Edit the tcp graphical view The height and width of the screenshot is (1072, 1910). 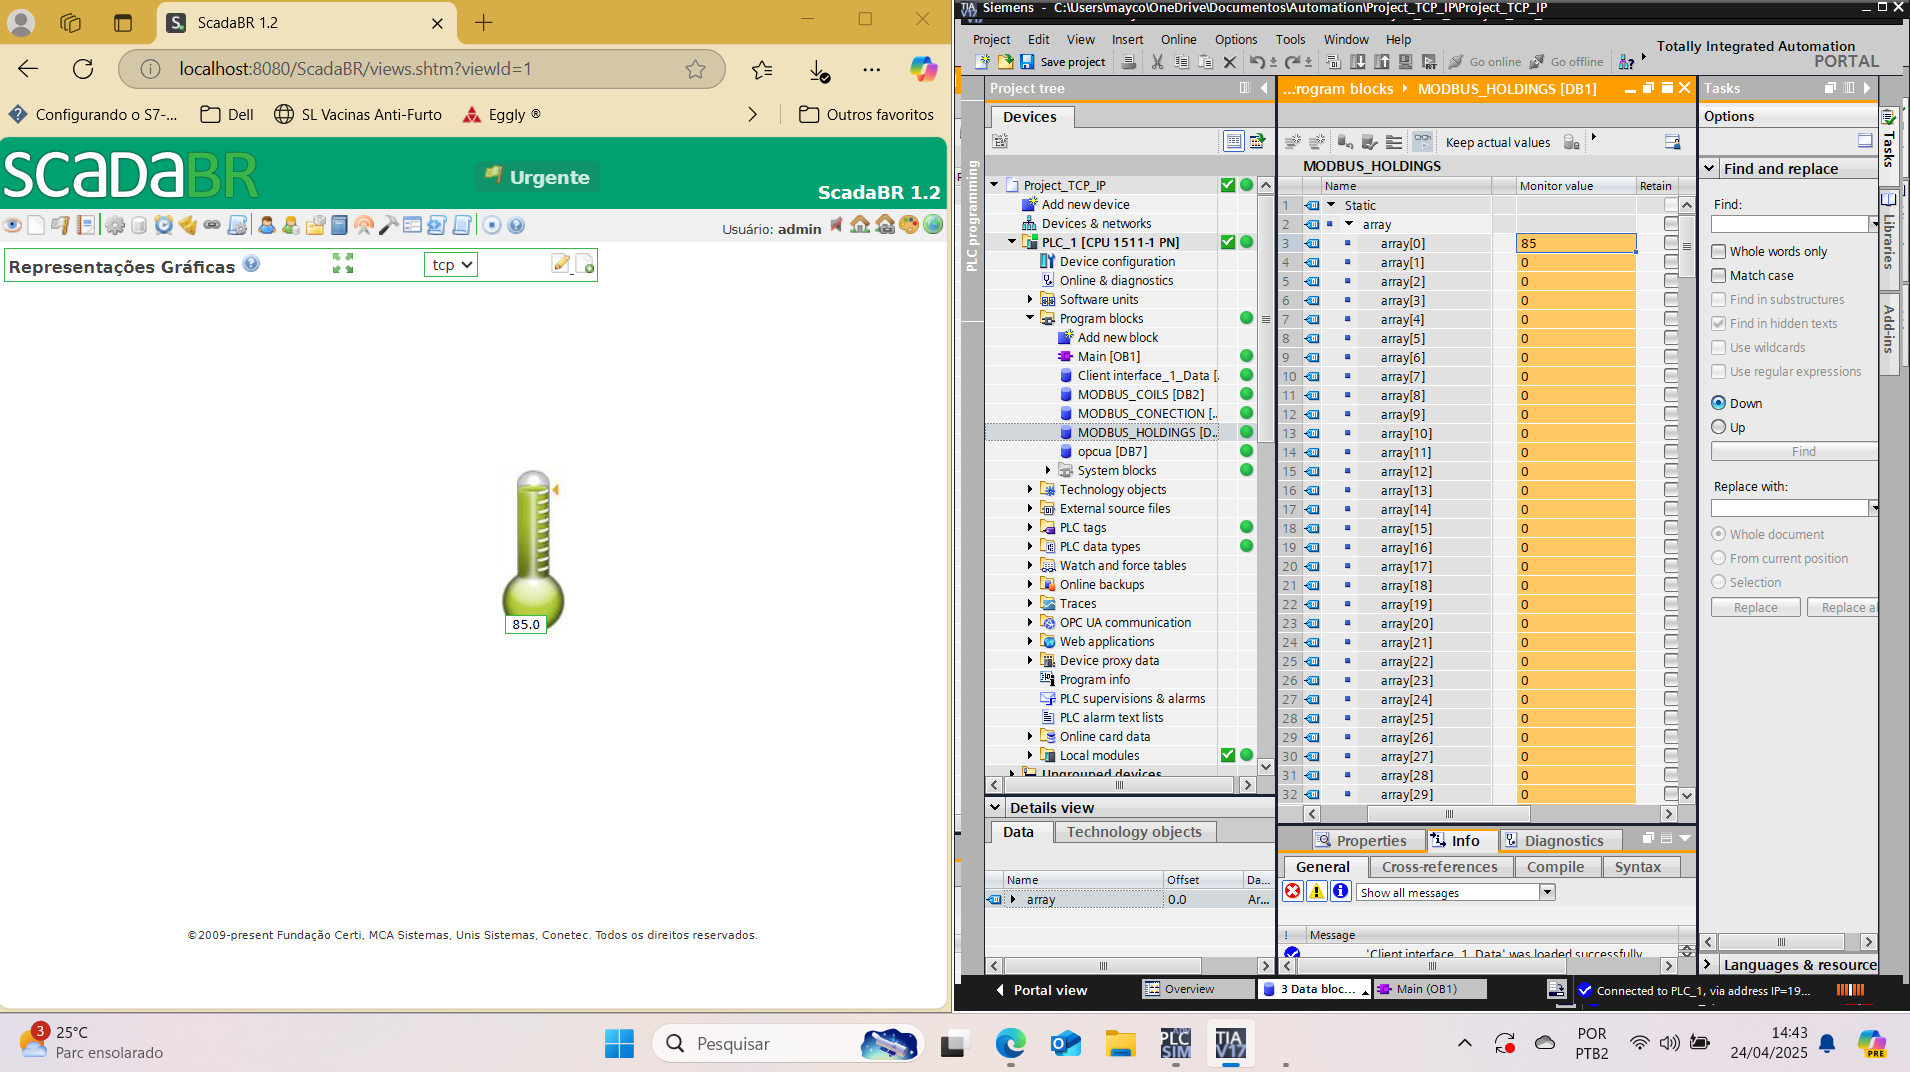point(561,263)
